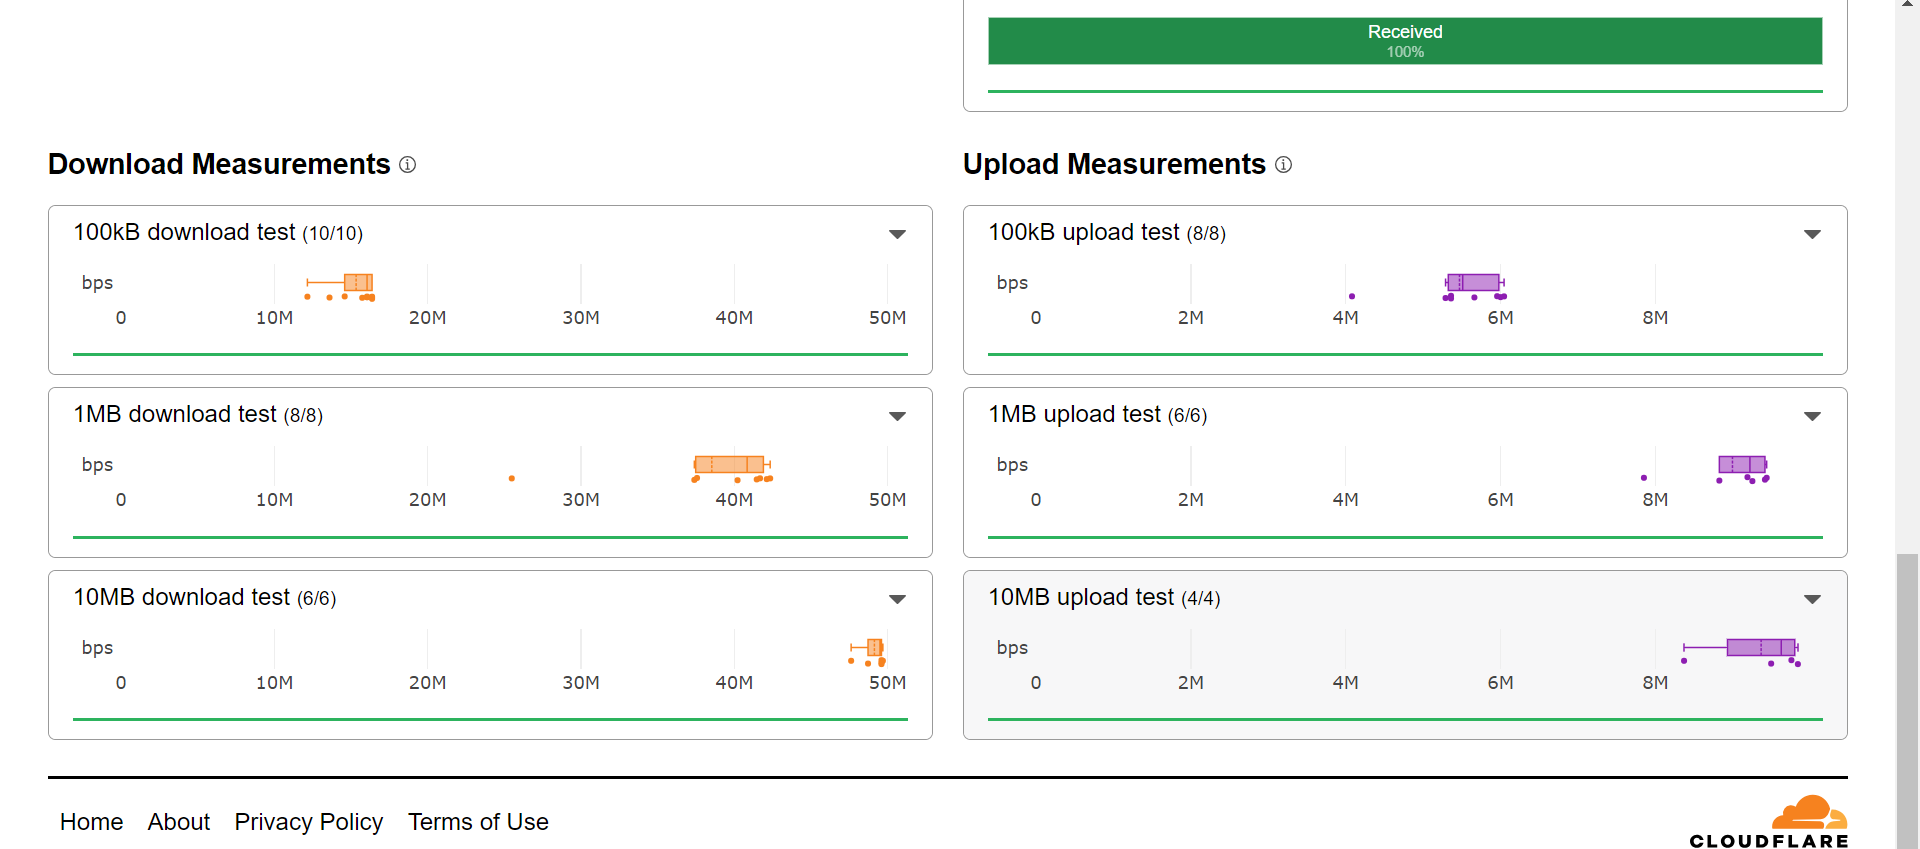Expand the 100kB upload test panel
This screenshot has width=1920, height=849.
(x=1812, y=234)
